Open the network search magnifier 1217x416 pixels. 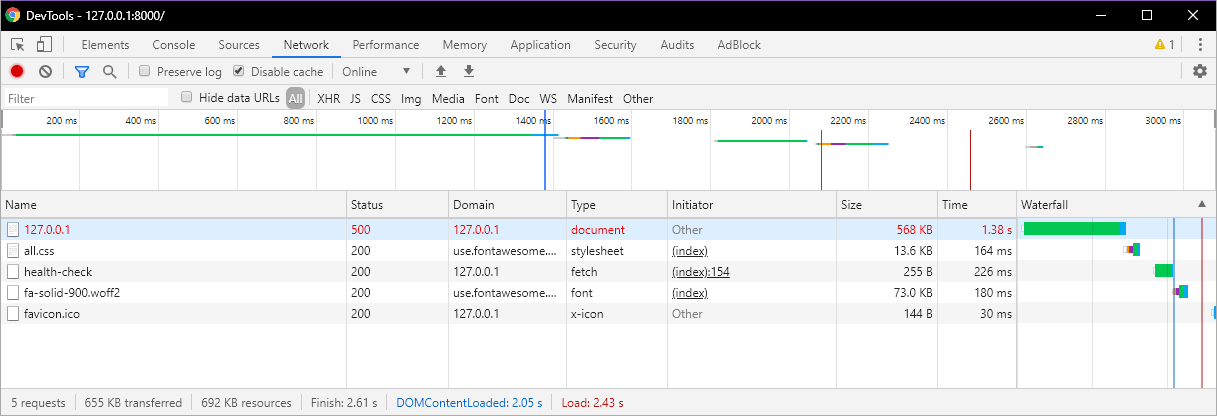109,72
